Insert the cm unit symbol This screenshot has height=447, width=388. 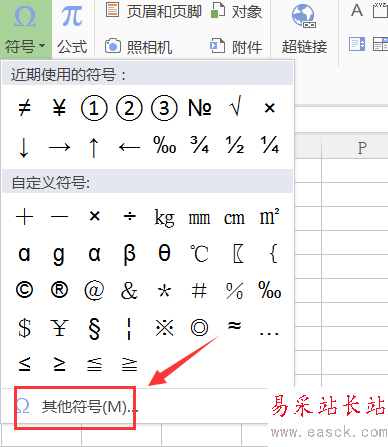pyautogui.click(x=234, y=218)
